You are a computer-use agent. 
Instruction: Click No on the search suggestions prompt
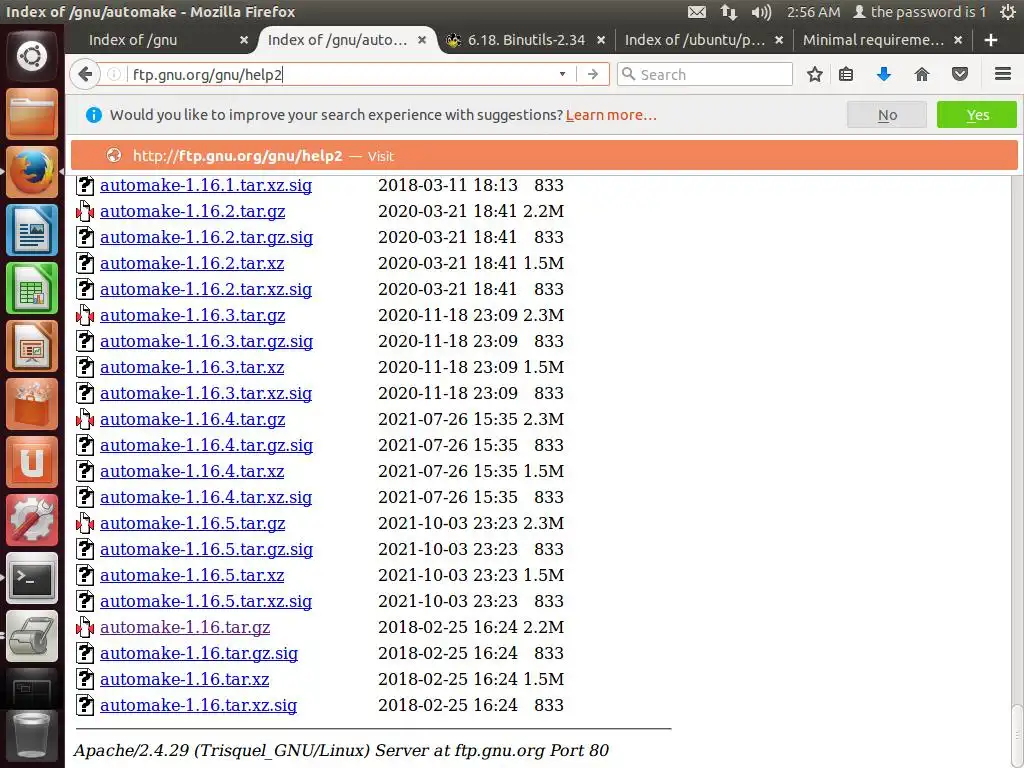pyautogui.click(x=887, y=115)
